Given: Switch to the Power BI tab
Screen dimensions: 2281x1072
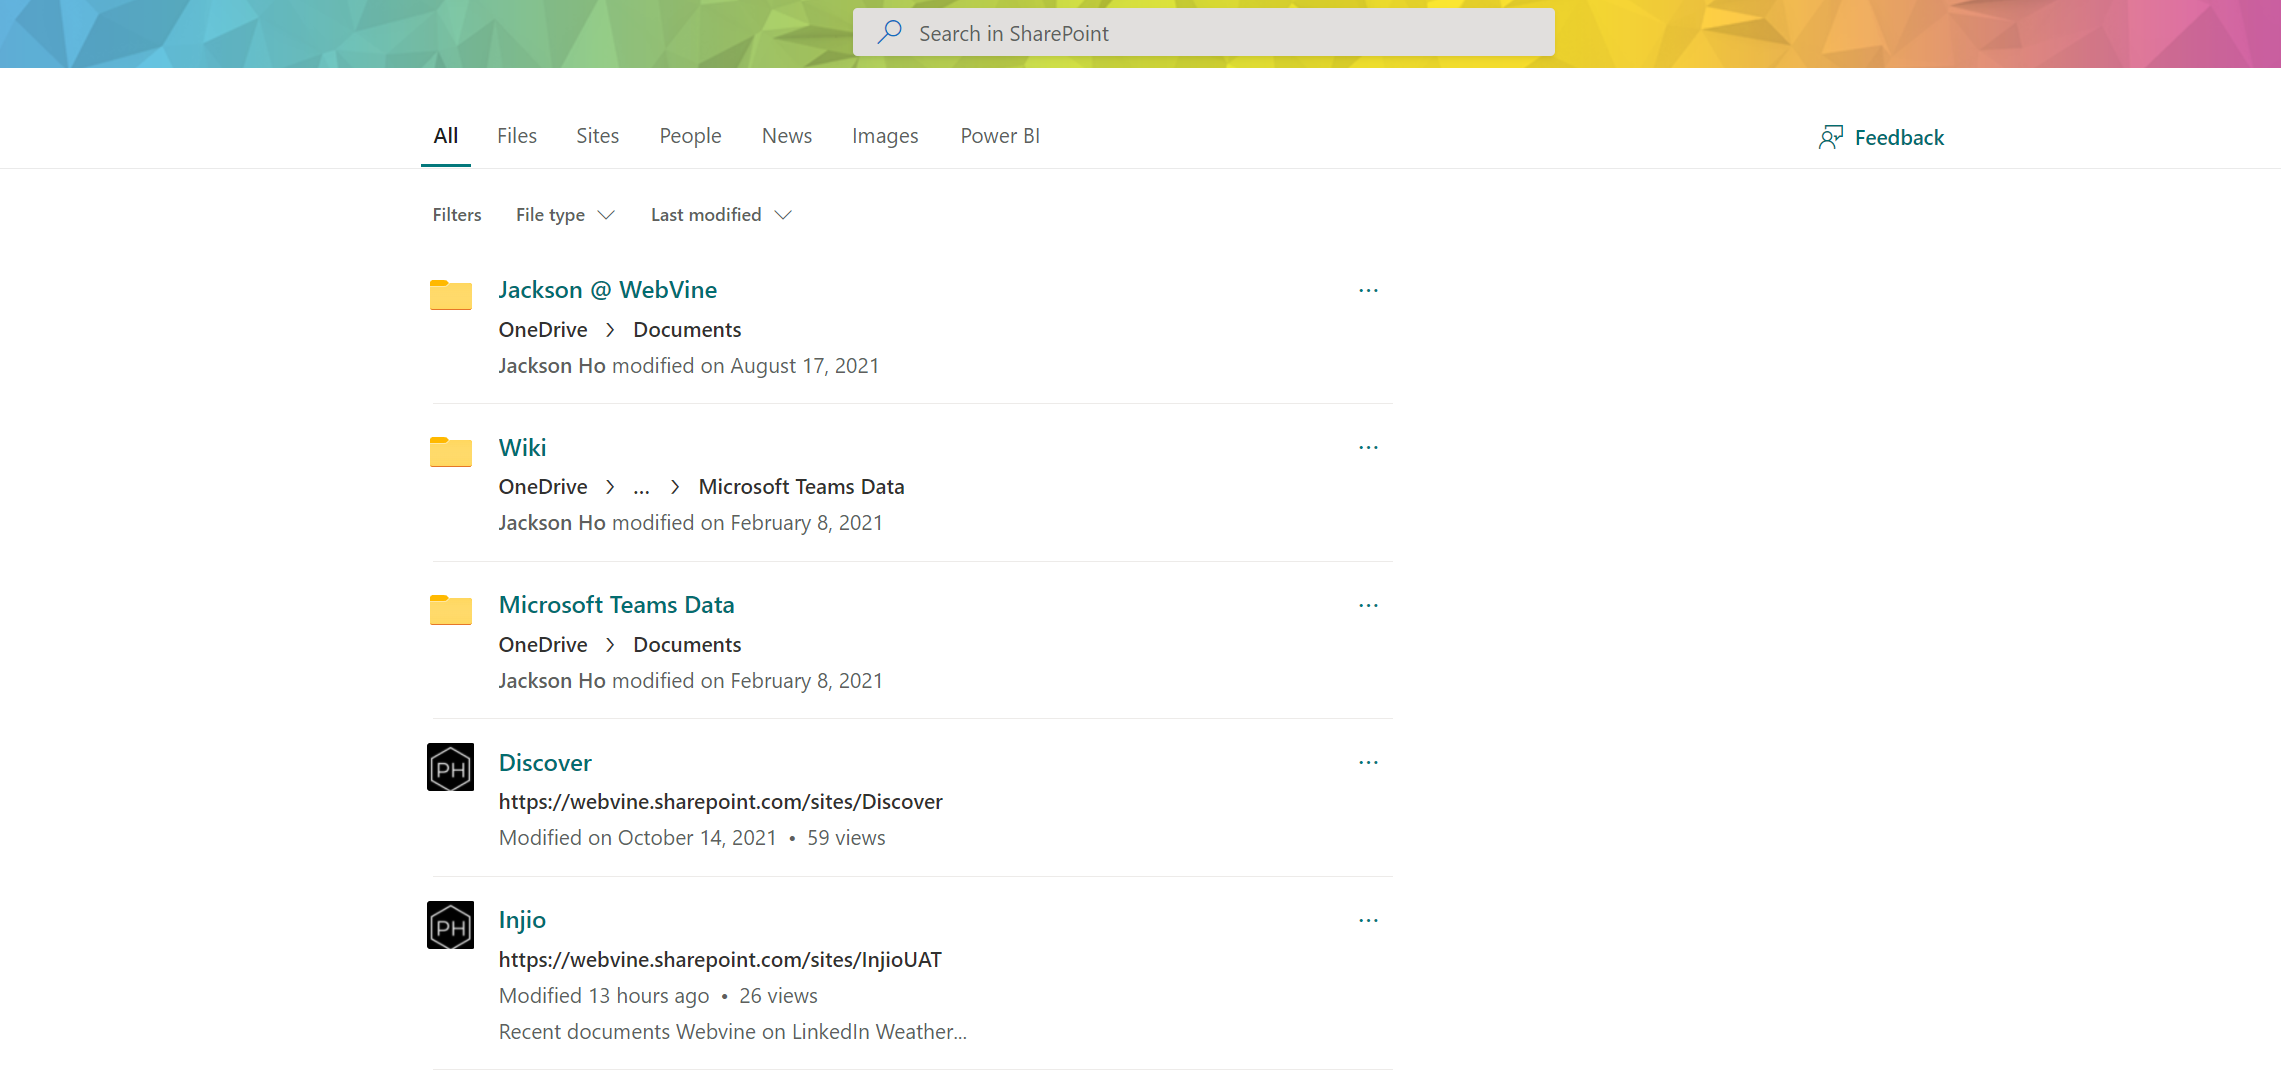Looking at the screenshot, I should pyautogui.click(x=1000, y=136).
